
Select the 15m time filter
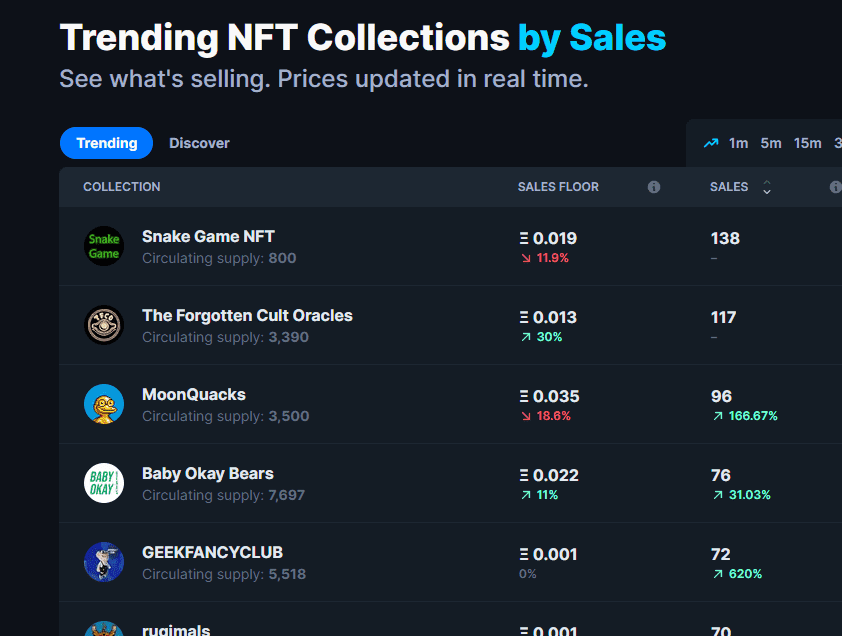(x=807, y=143)
